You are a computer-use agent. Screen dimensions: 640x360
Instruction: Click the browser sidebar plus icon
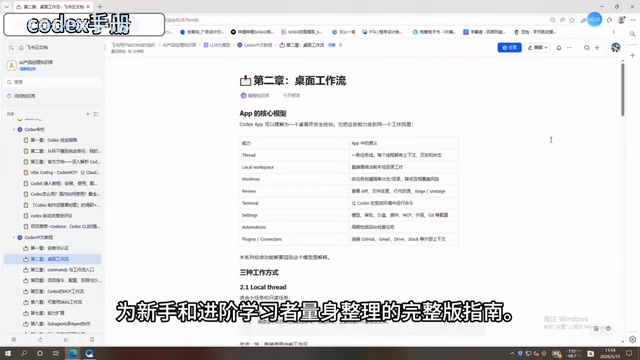pyautogui.click(x=632, y=55)
